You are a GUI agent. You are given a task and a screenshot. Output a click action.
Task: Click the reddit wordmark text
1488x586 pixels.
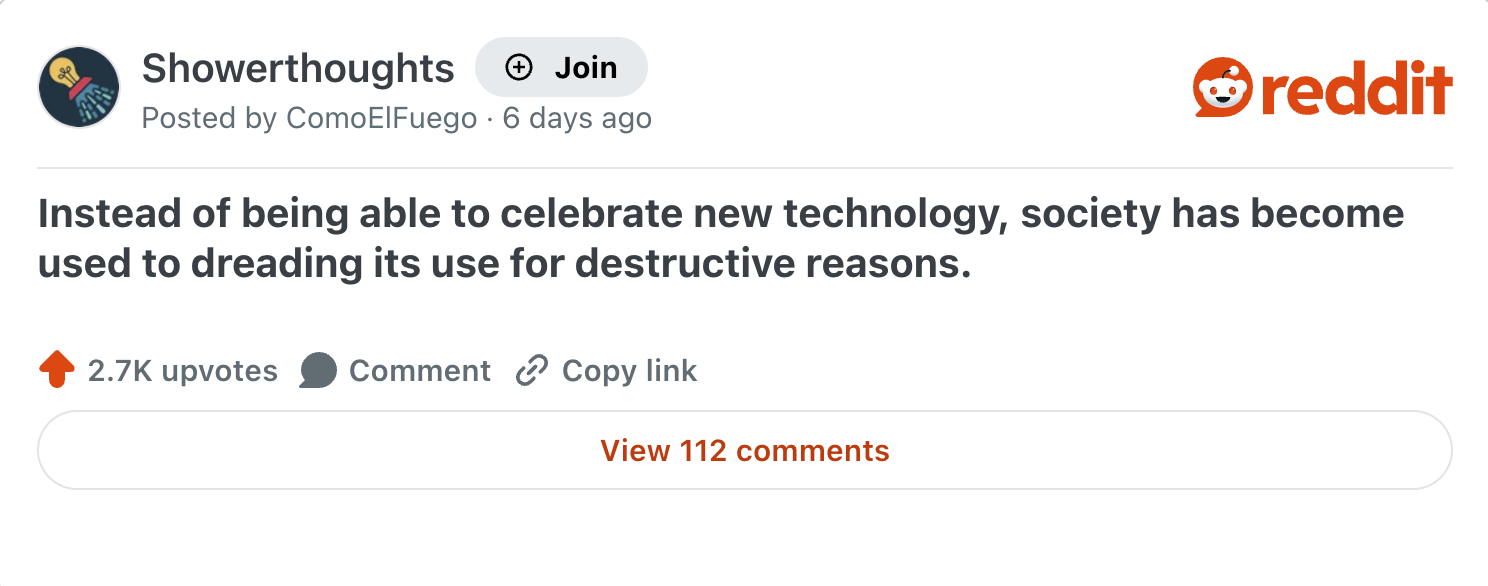point(1355,90)
